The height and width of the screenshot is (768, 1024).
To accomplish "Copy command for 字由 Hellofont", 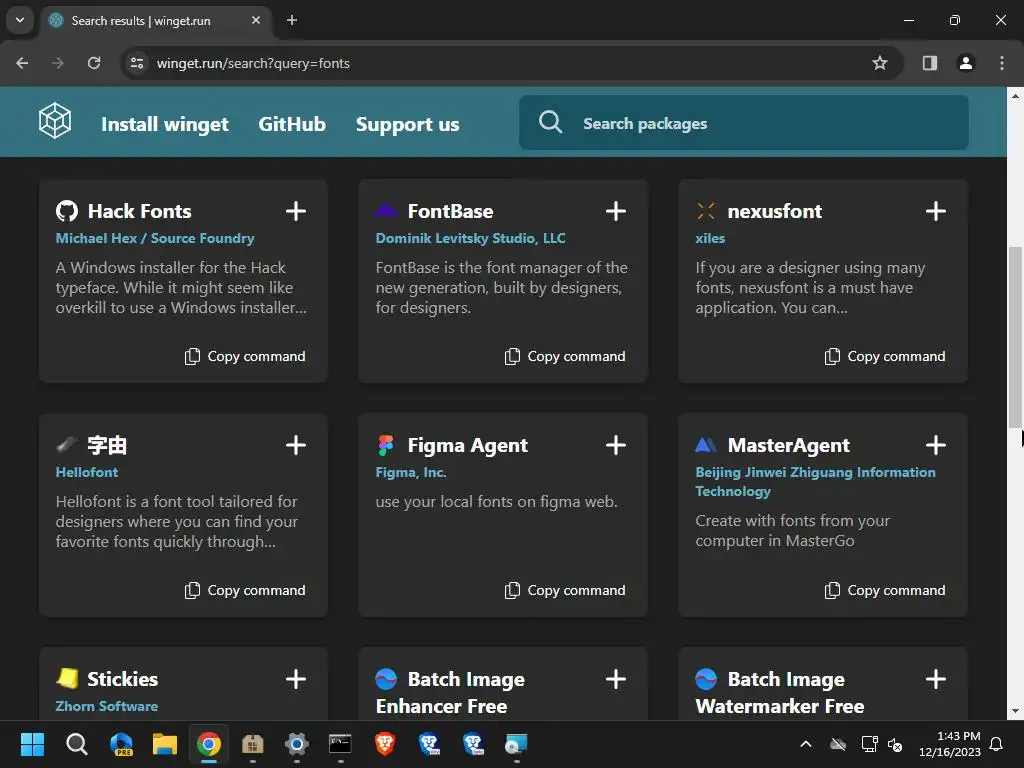I will pos(245,590).
